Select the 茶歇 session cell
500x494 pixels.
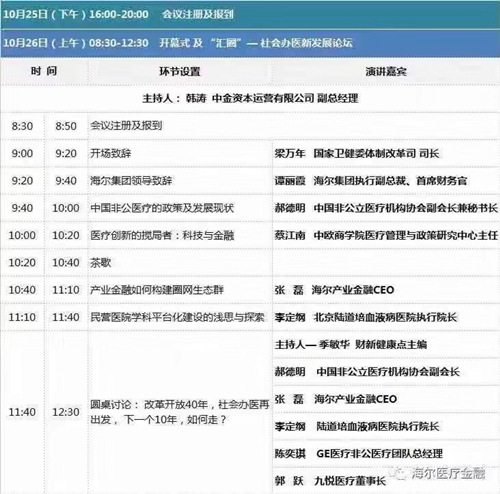coord(180,263)
